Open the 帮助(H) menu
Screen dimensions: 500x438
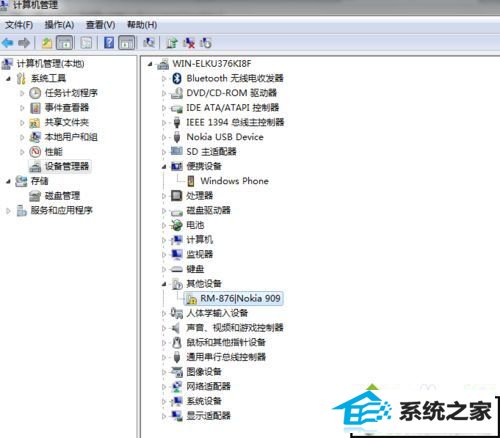pyautogui.click(x=142, y=25)
